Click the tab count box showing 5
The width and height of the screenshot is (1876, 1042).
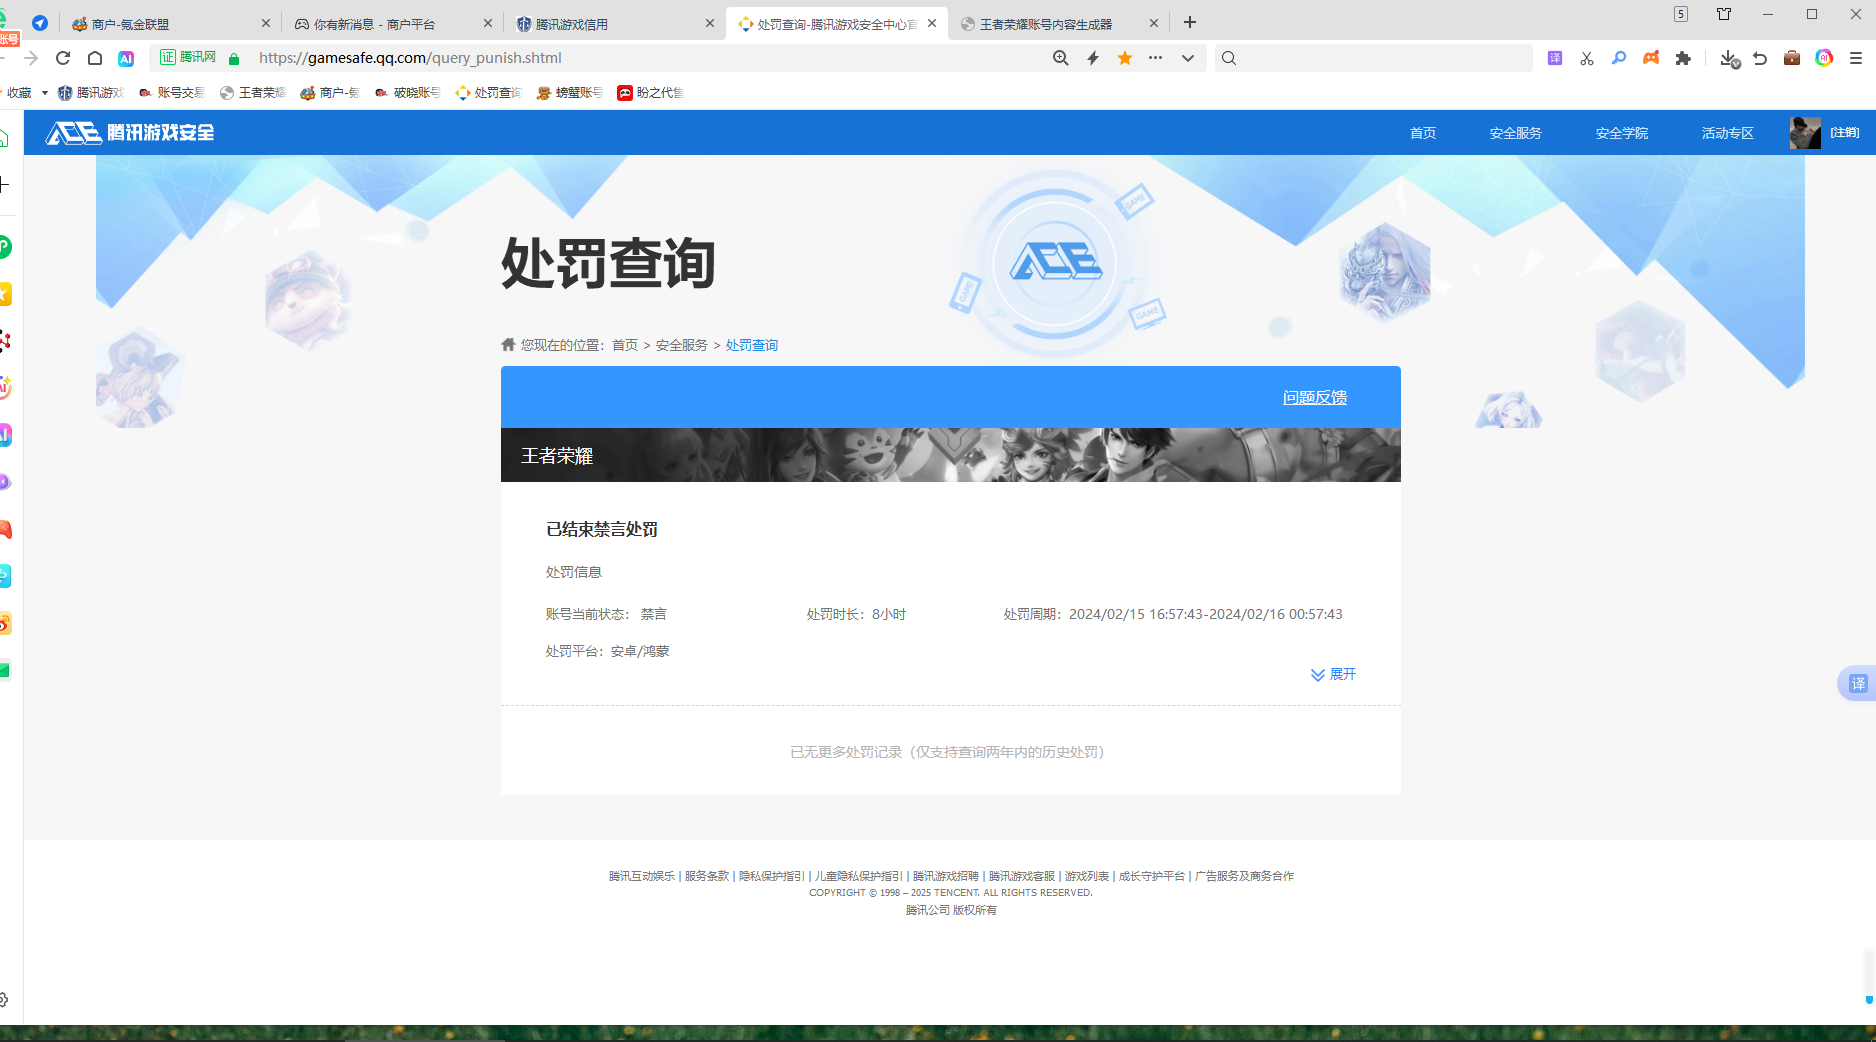(x=1681, y=14)
